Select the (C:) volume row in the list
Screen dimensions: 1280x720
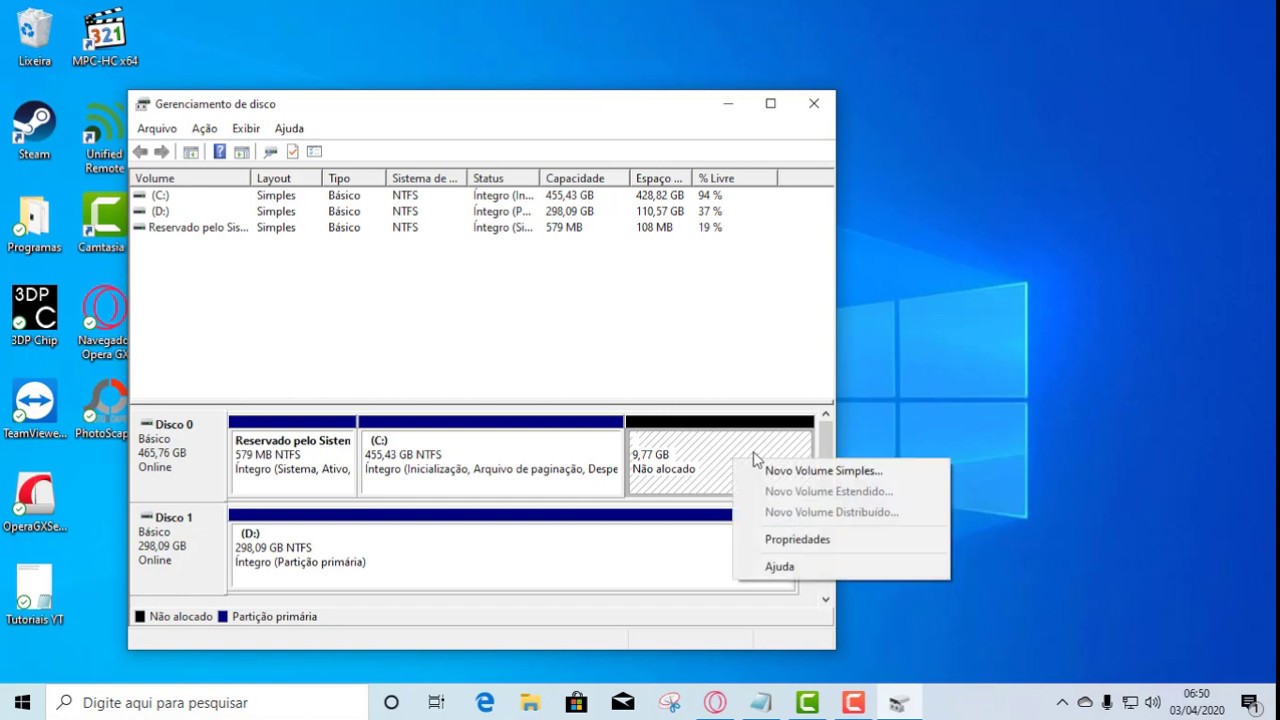point(481,195)
